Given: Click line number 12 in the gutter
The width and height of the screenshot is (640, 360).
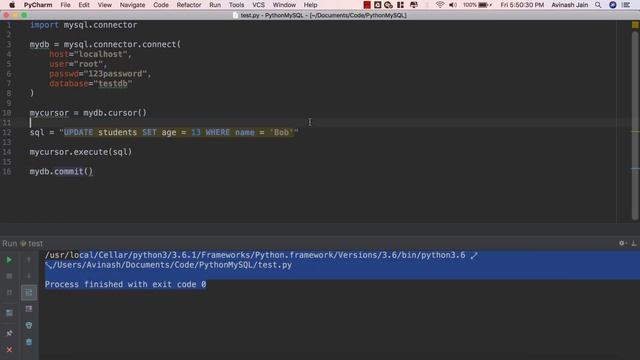Looking at the screenshot, I should pyautogui.click(x=7, y=132).
